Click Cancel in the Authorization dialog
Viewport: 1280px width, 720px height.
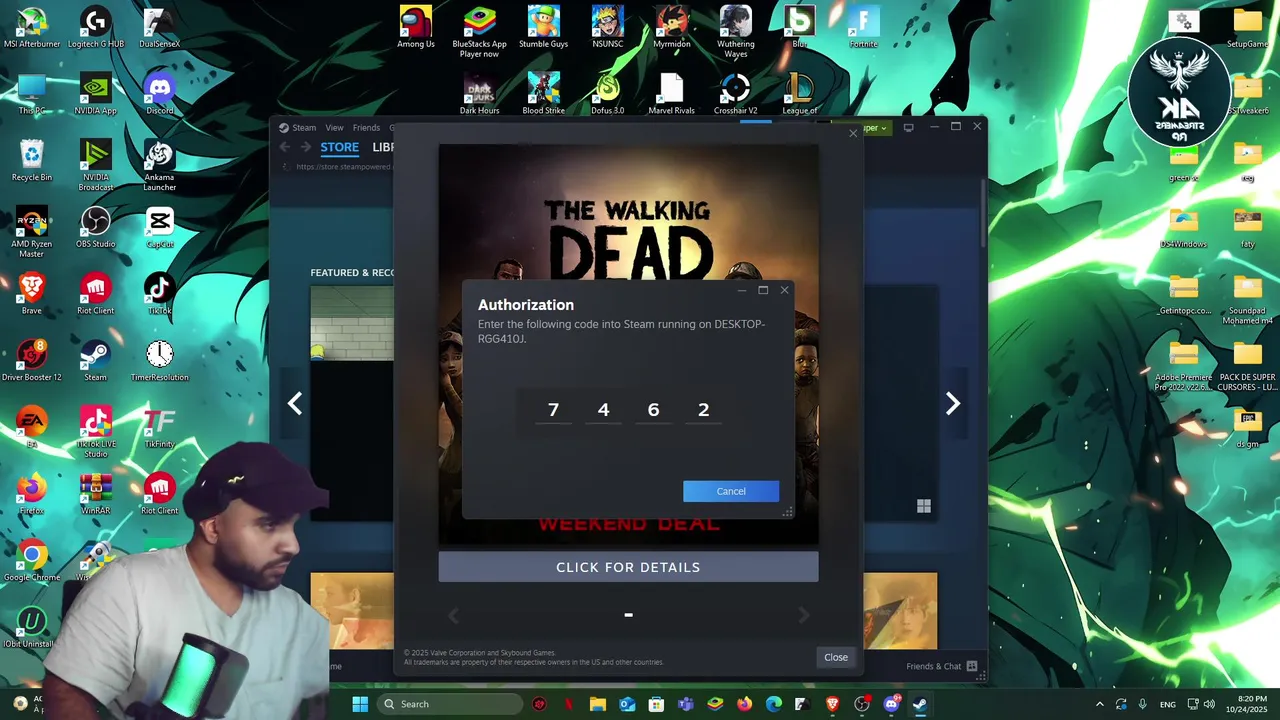click(x=731, y=491)
